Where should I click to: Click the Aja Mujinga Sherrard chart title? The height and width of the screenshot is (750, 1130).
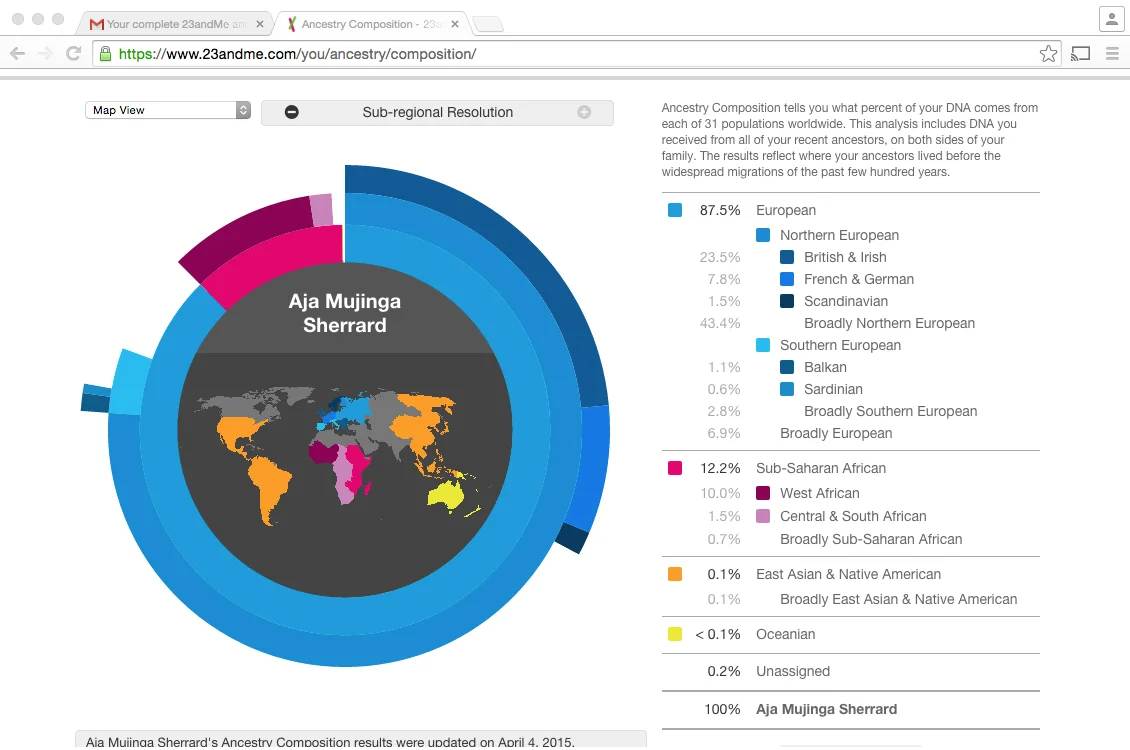344,313
